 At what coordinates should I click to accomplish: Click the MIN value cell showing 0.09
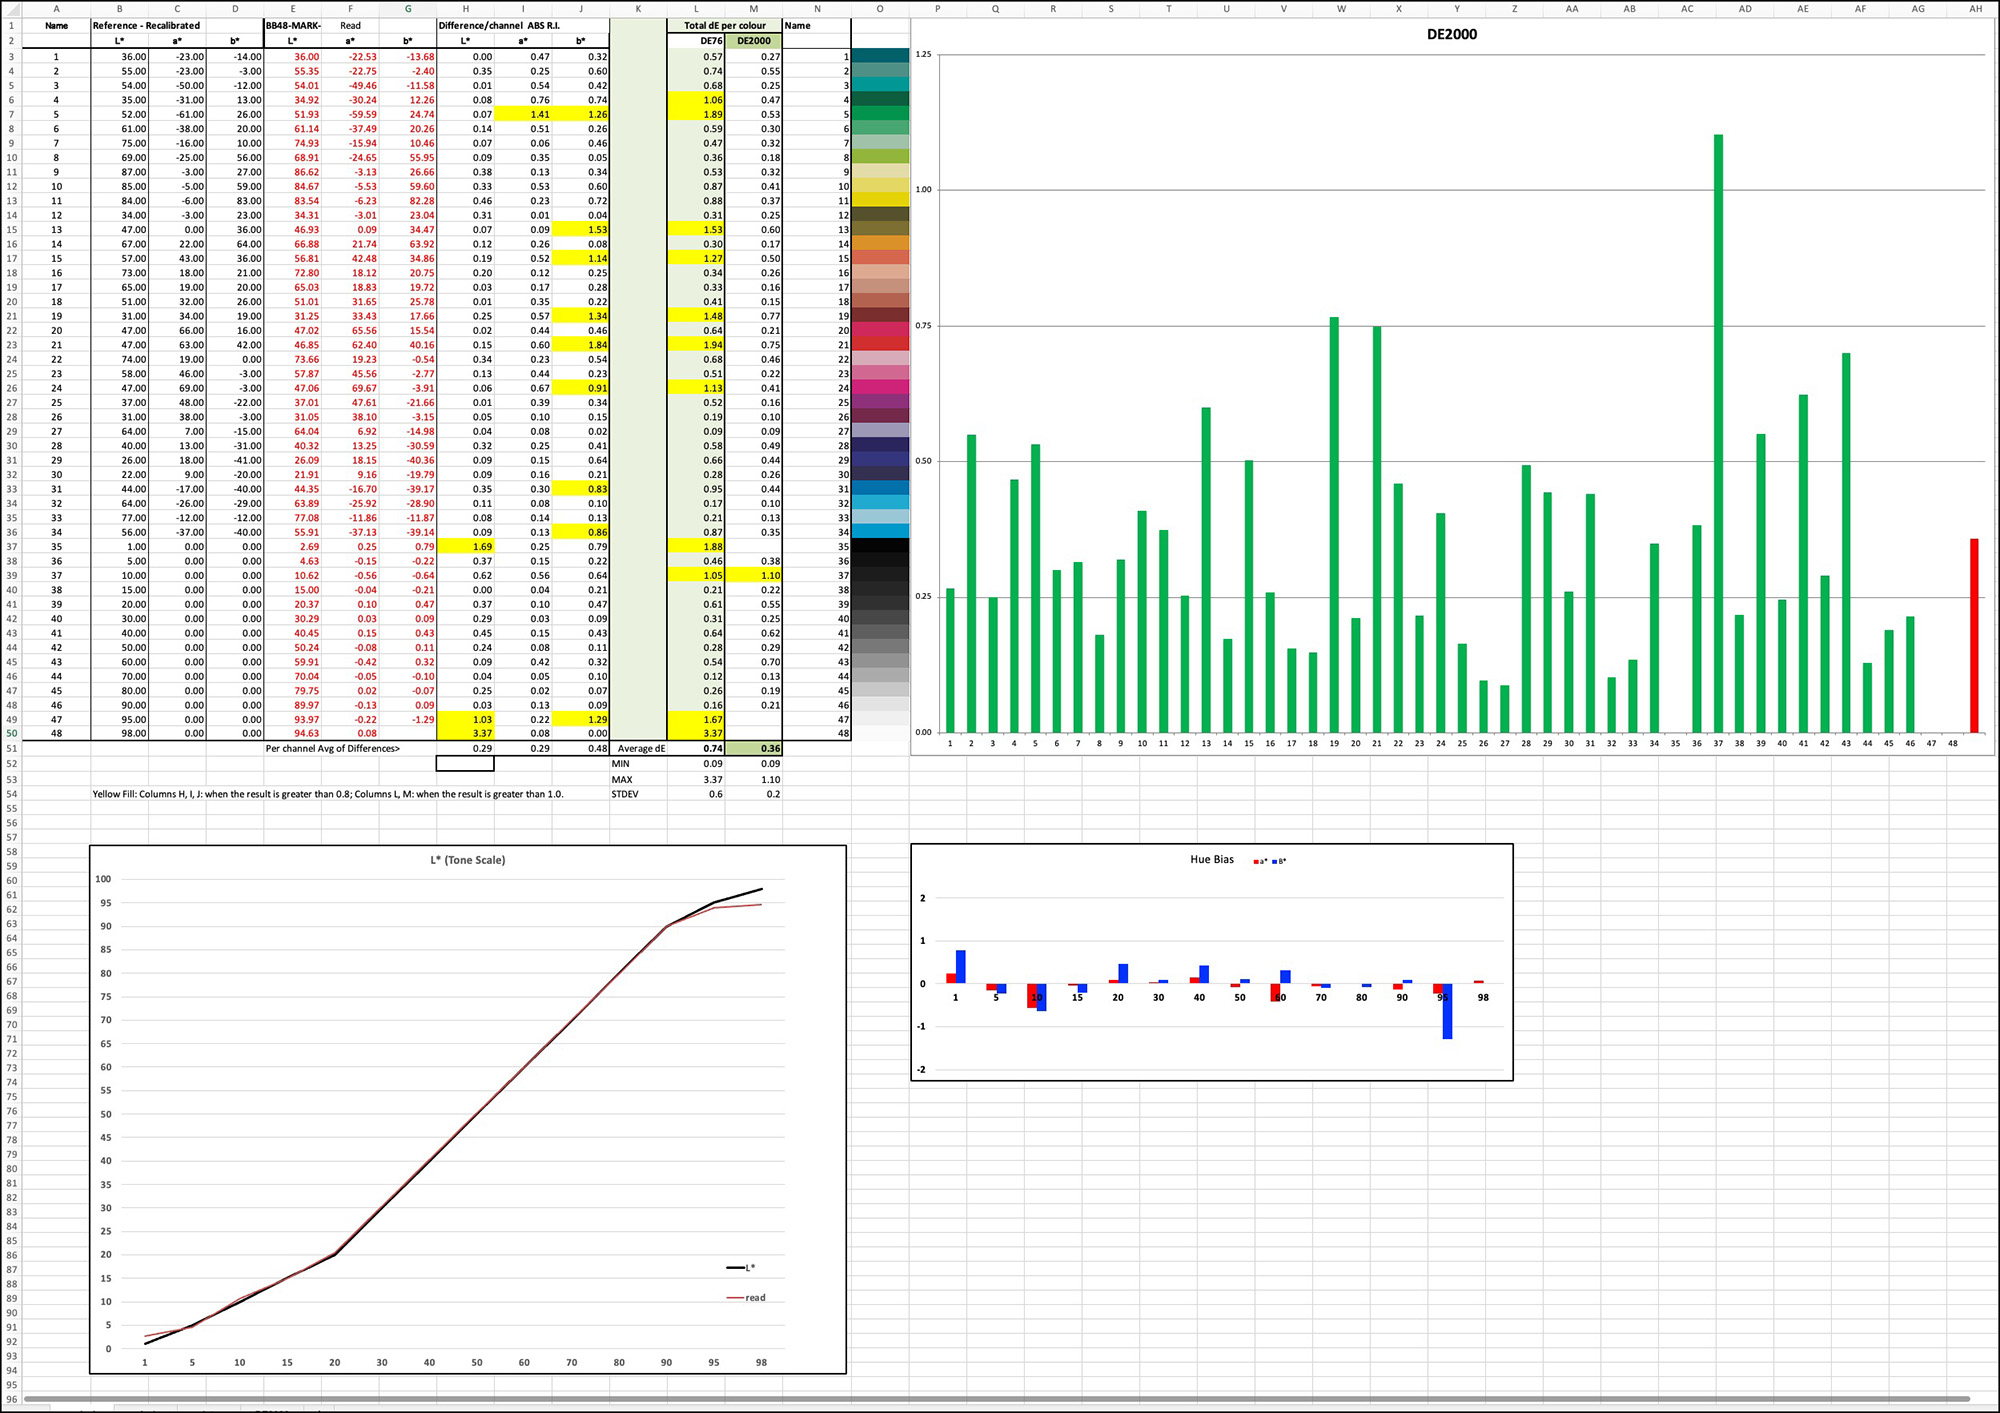[710, 763]
